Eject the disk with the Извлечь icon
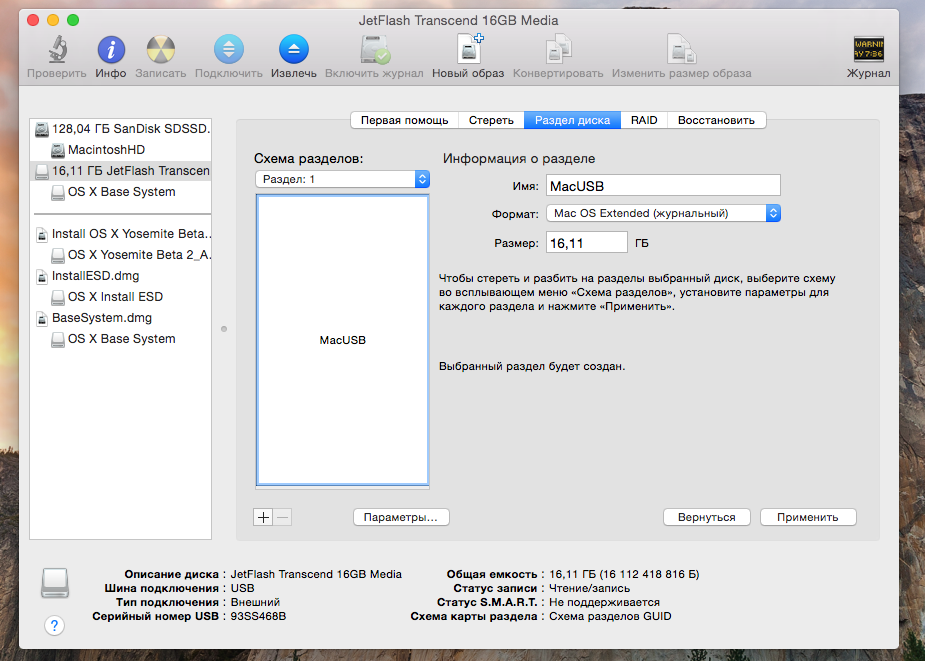 click(293, 50)
